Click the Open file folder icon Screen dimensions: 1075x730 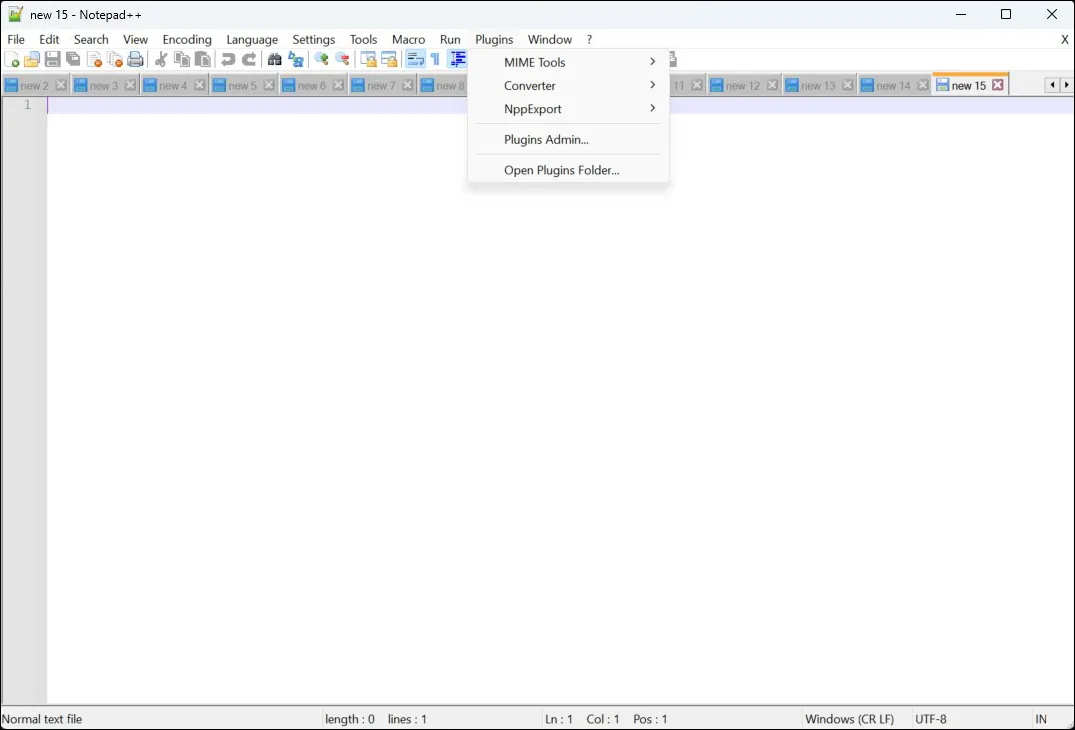32,60
